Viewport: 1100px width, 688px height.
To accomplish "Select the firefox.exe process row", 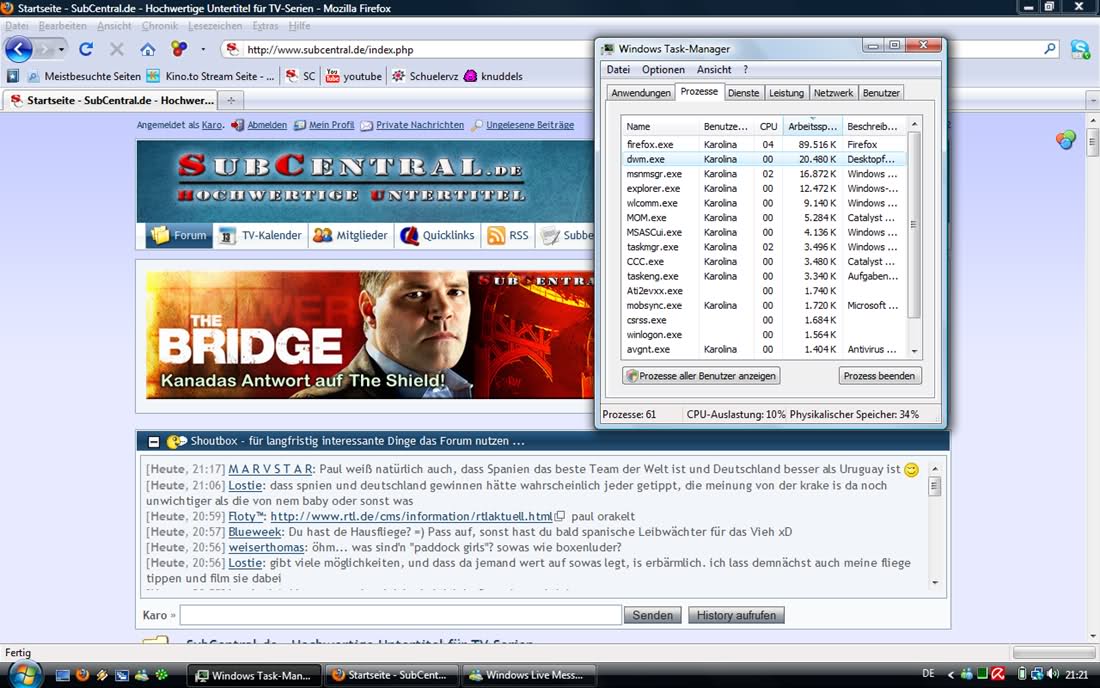I will pos(763,144).
